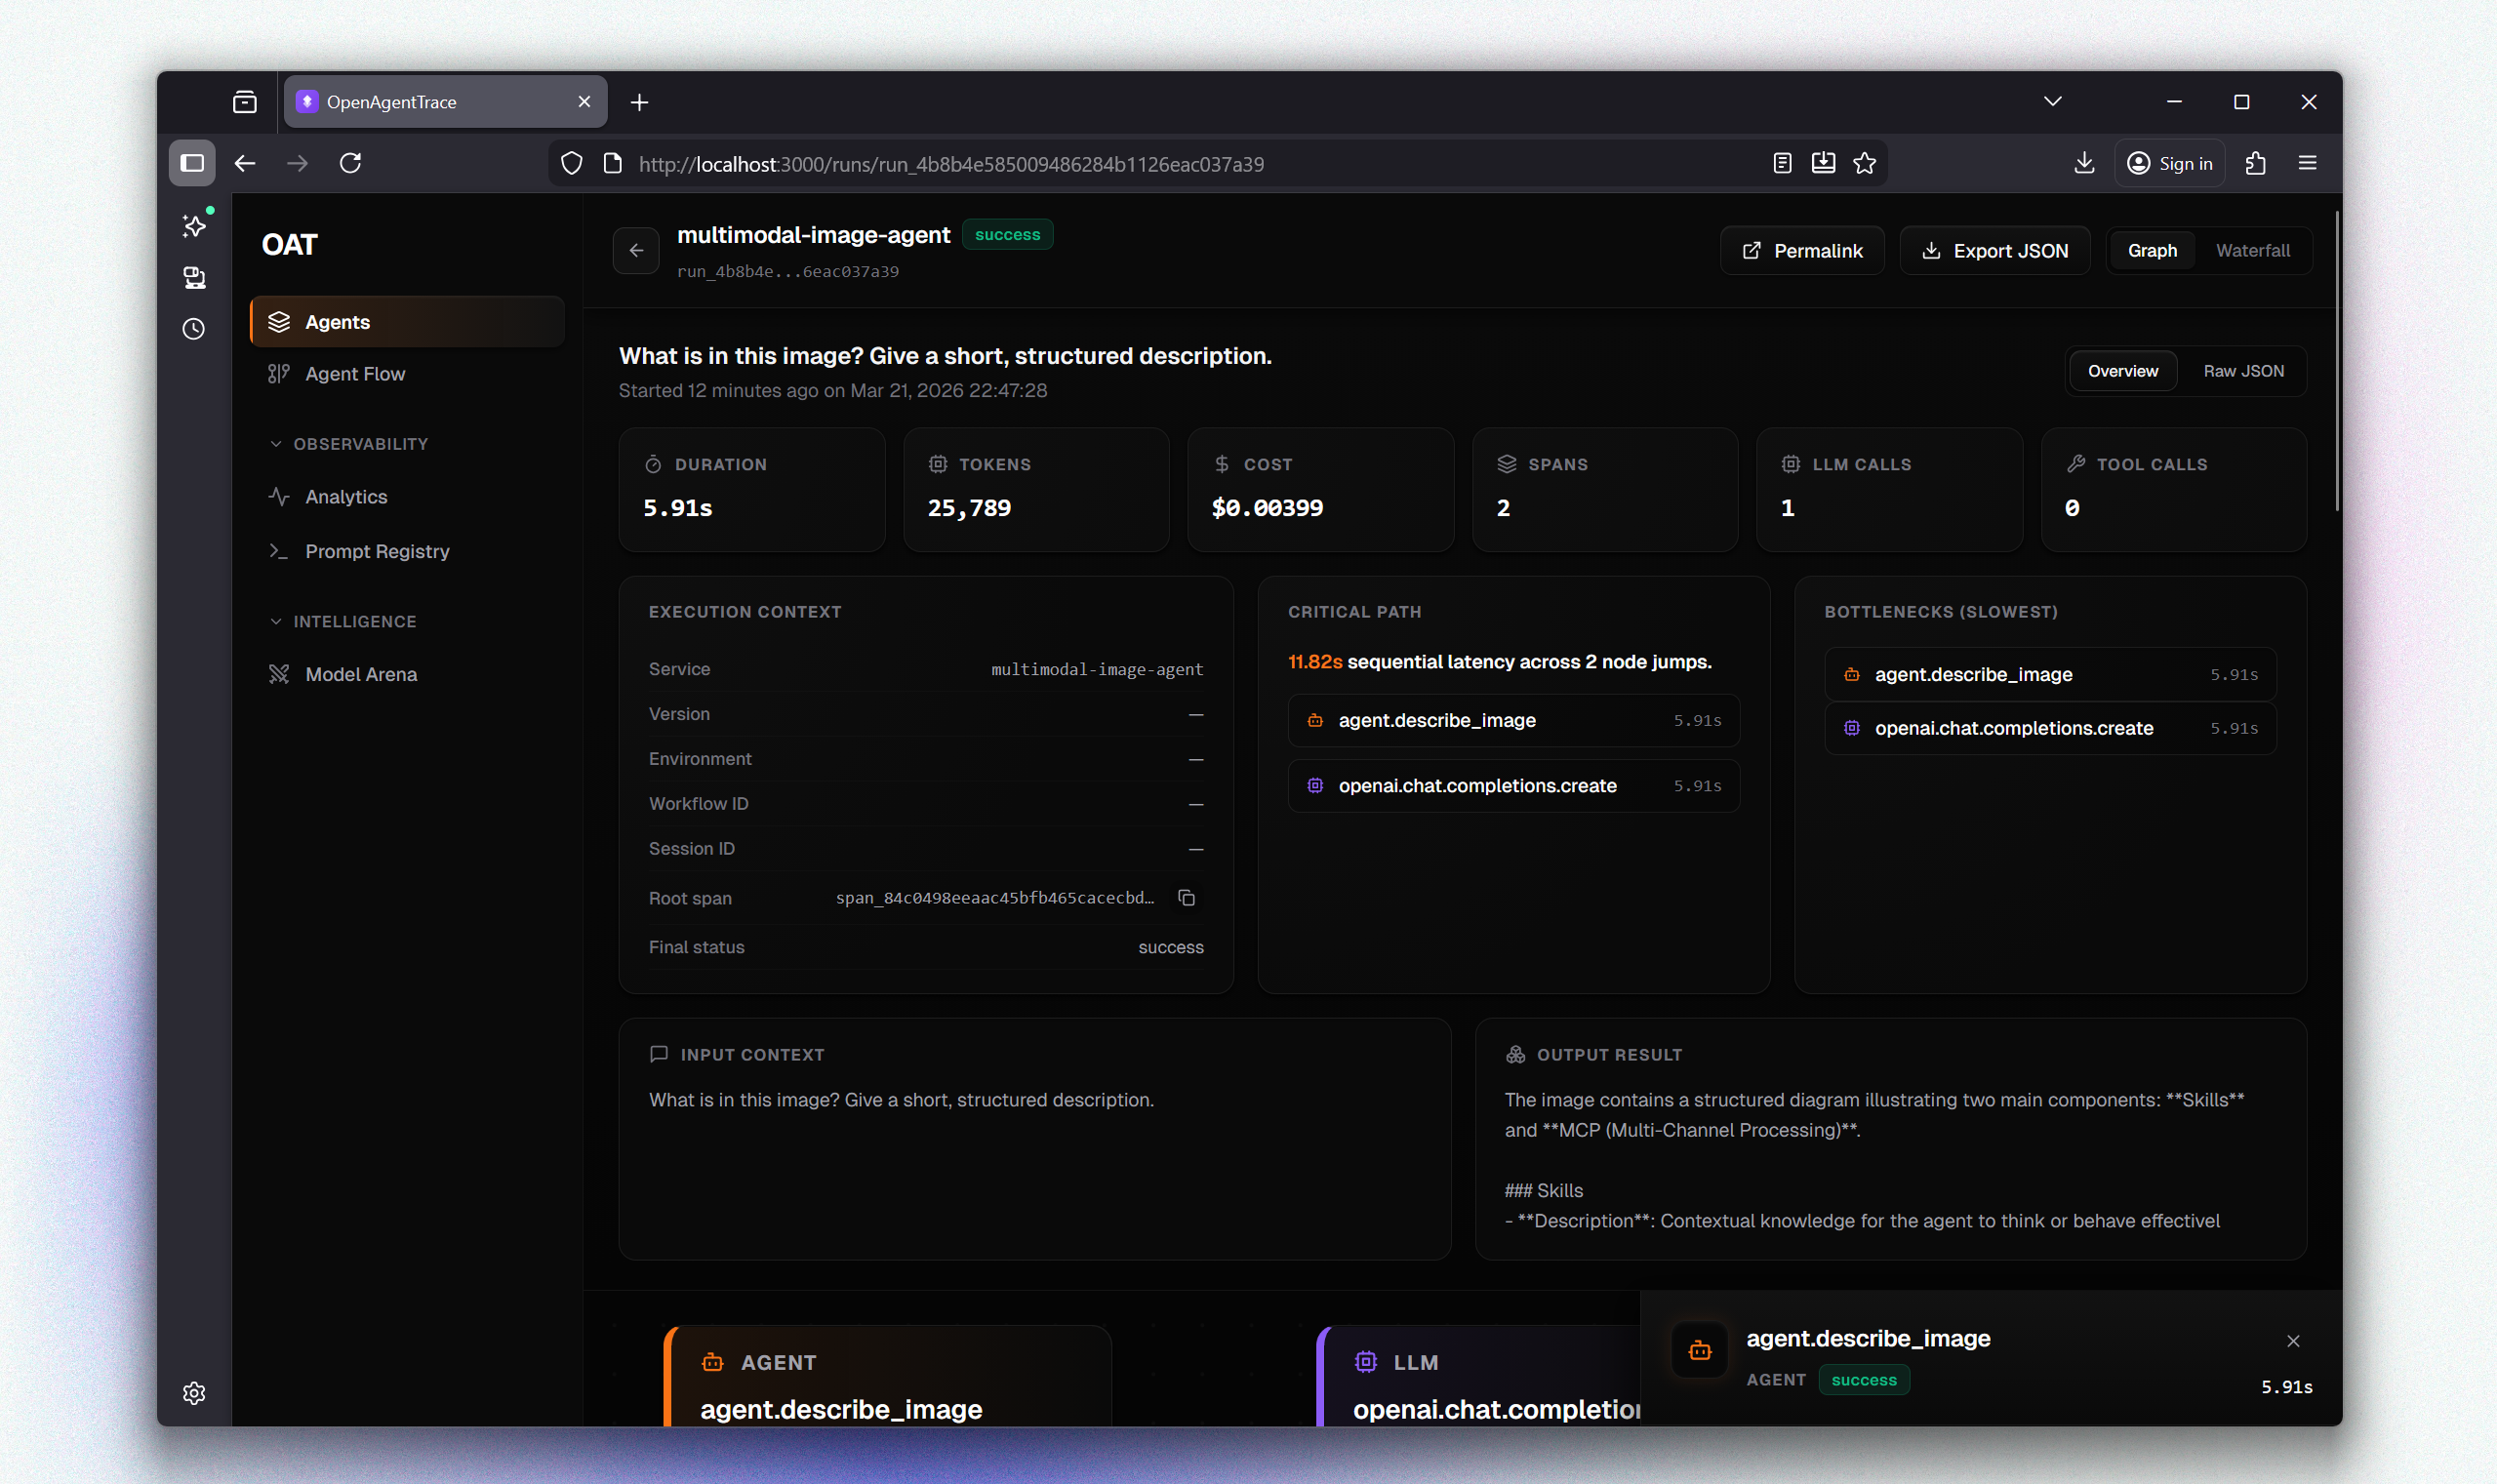The width and height of the screenshot is (2497, 1484).
Task: Export the run as JSON
Action: 1993,250
